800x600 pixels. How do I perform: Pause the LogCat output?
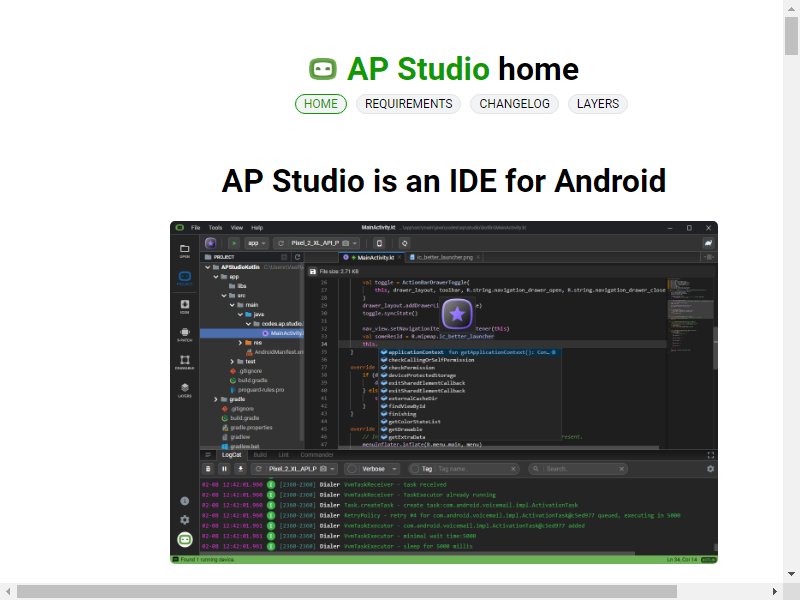pyautogui.click(x=224, y=469)
